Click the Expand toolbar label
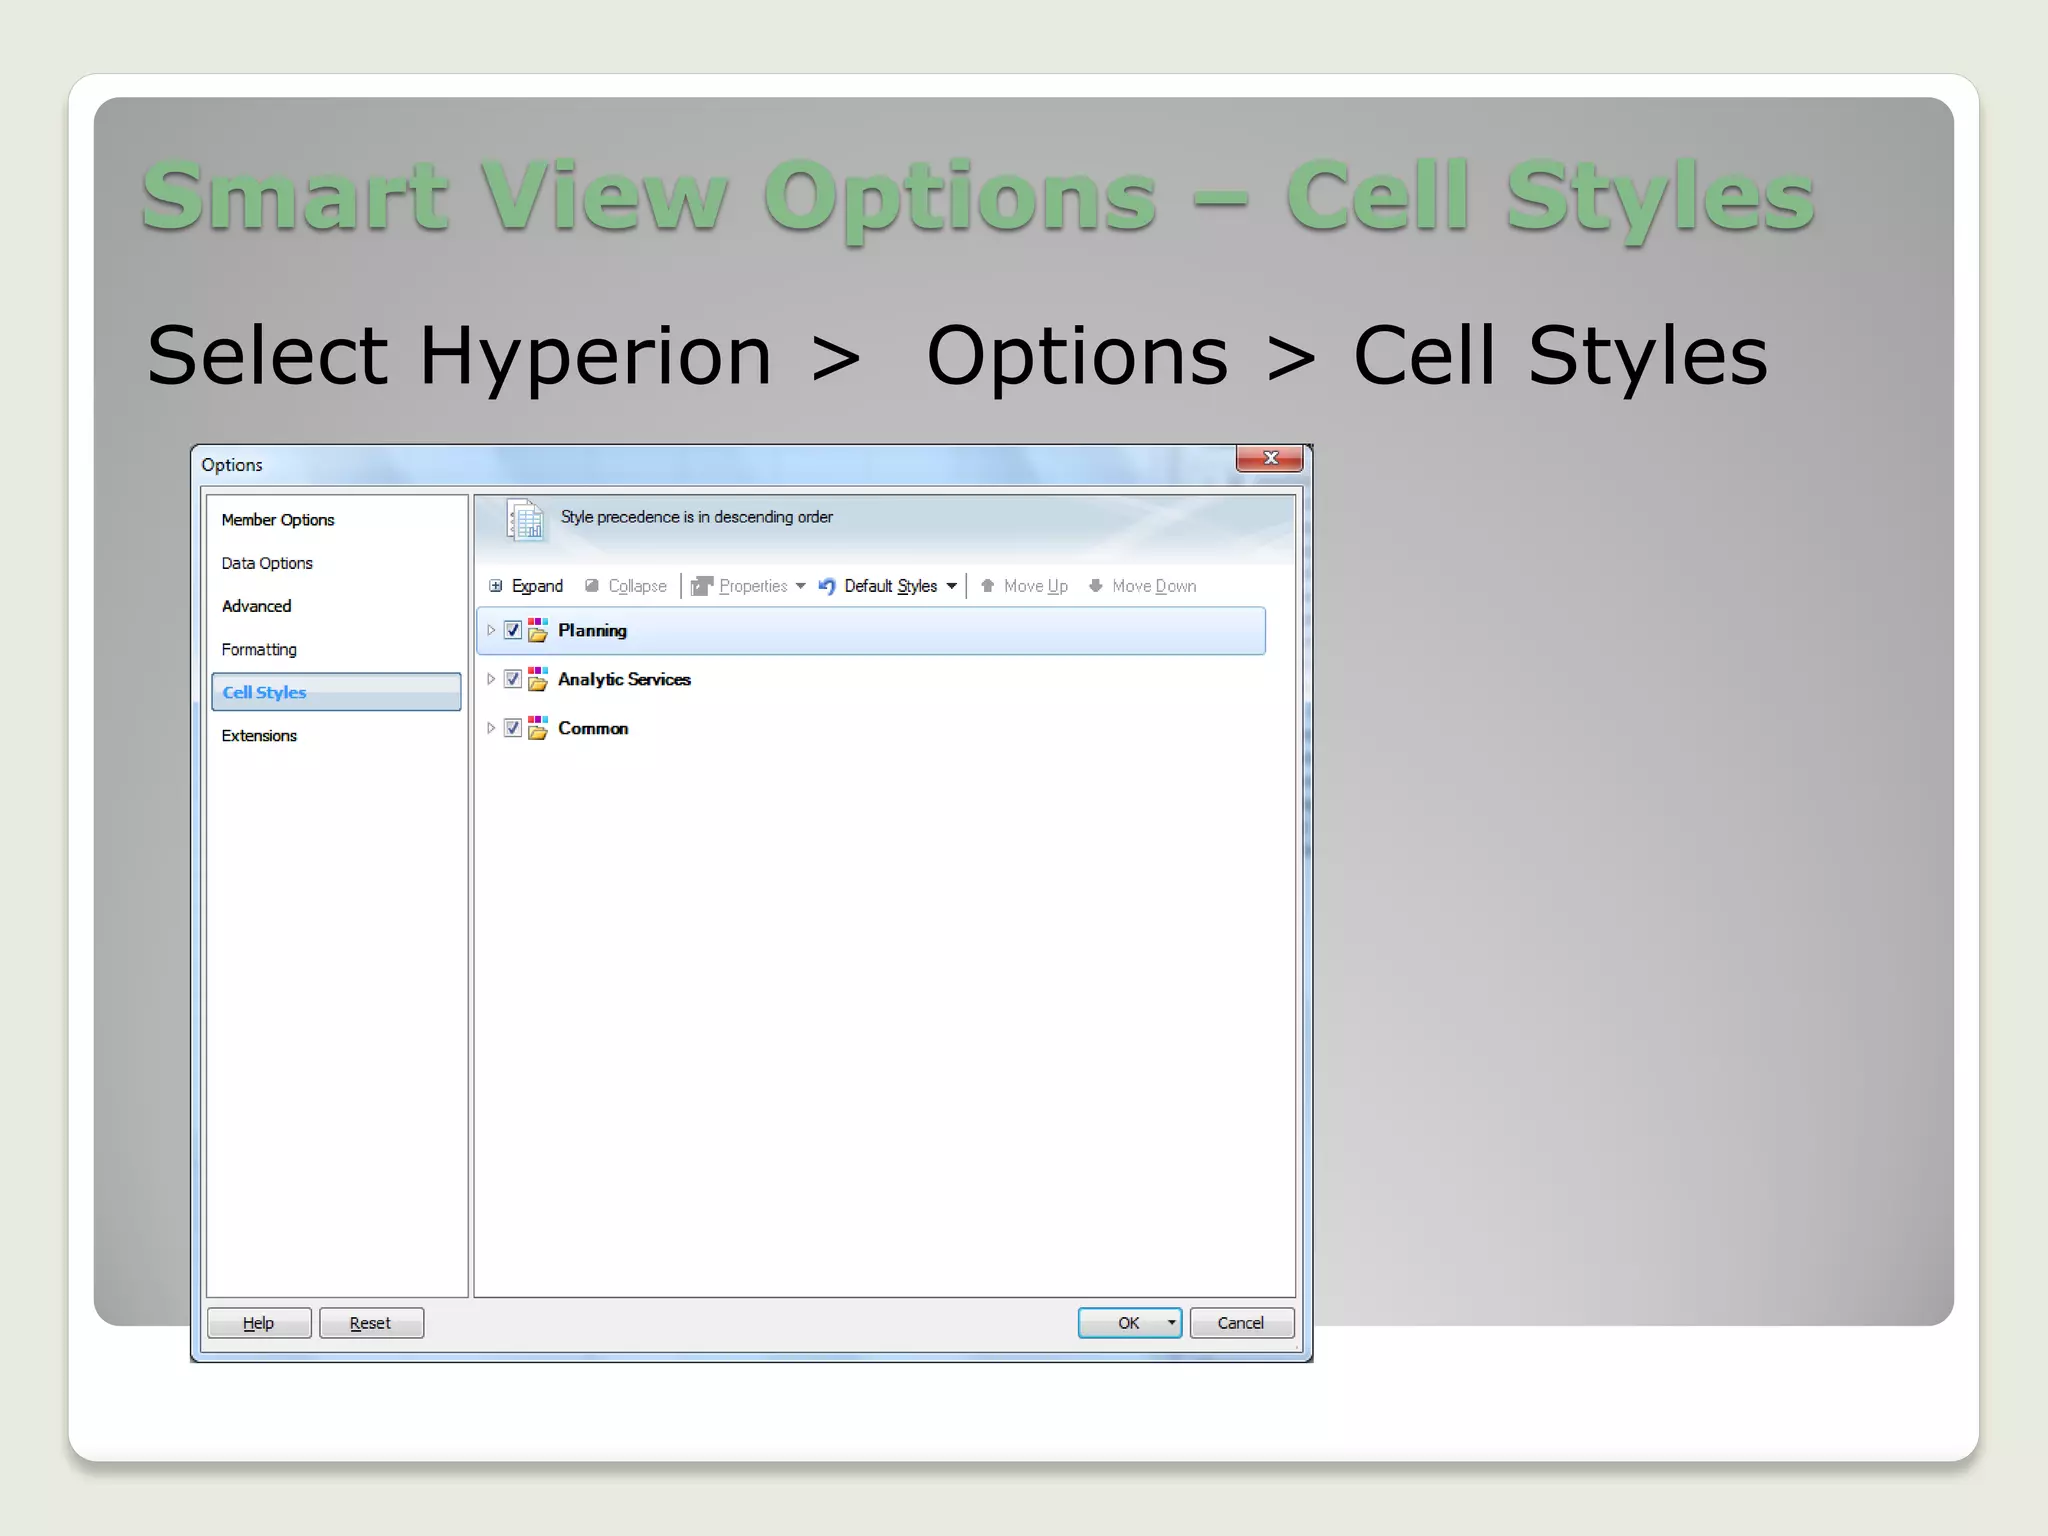 click(537, 586)
